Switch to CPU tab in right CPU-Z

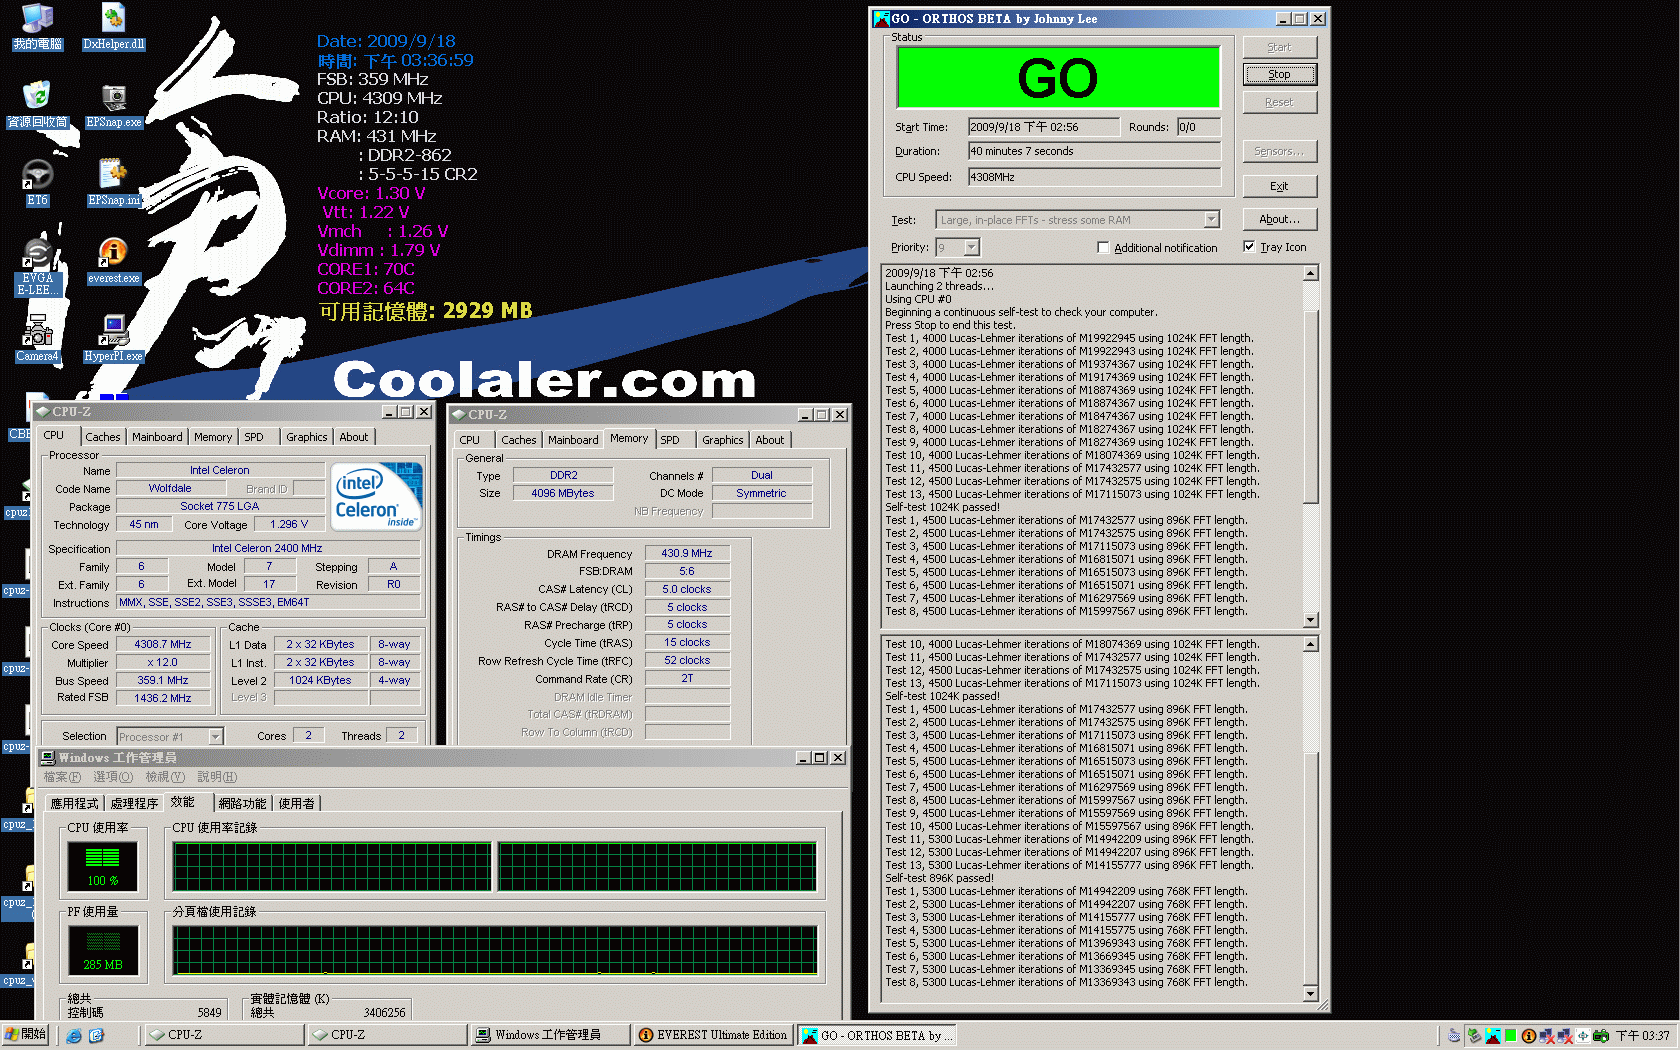click(469, 440)
